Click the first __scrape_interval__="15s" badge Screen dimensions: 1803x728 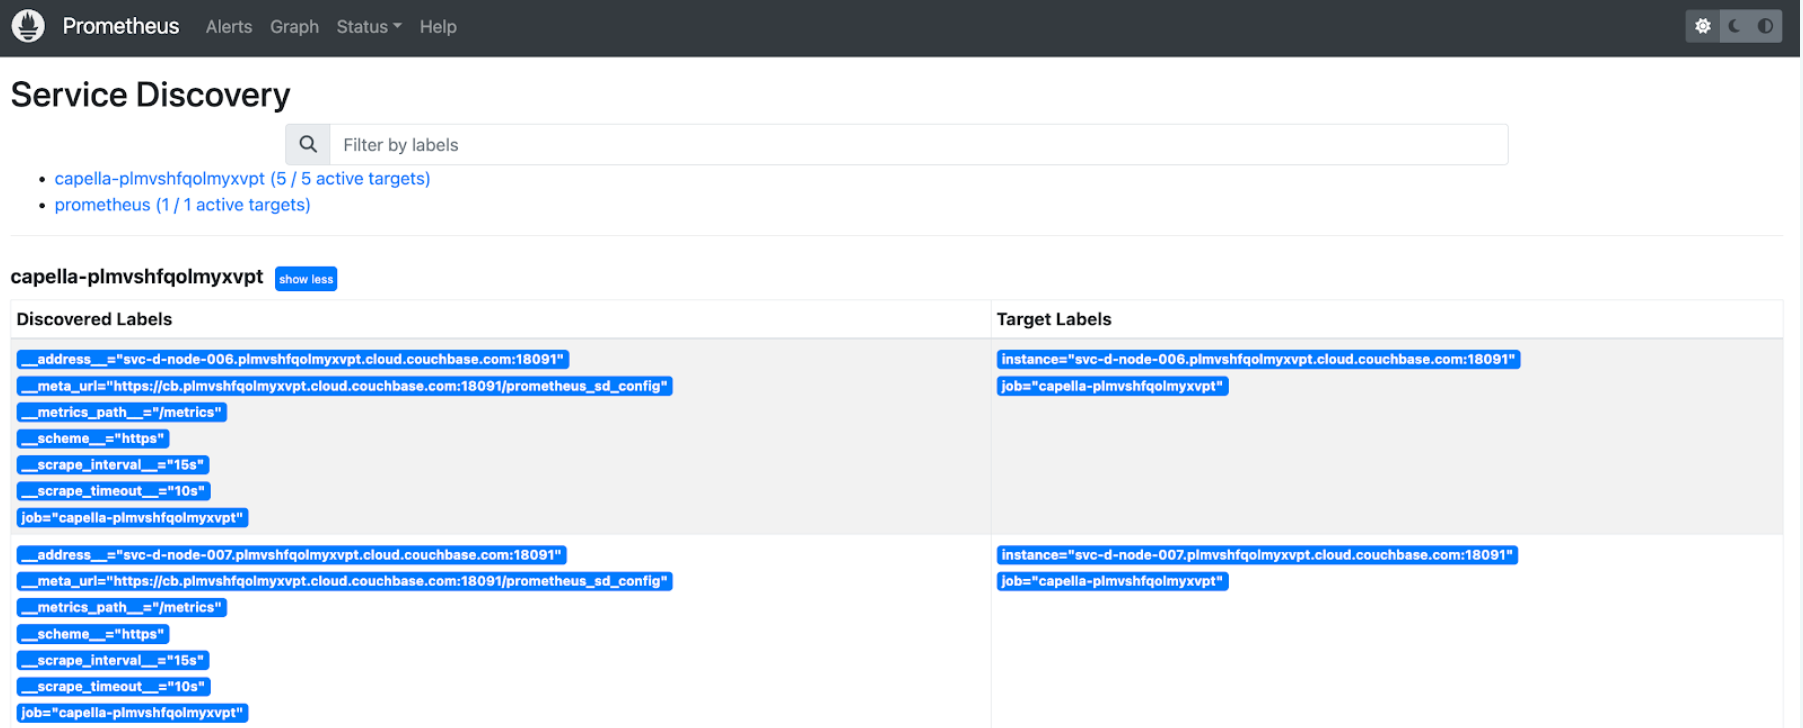pyautogui.click(x=113, y=465)
